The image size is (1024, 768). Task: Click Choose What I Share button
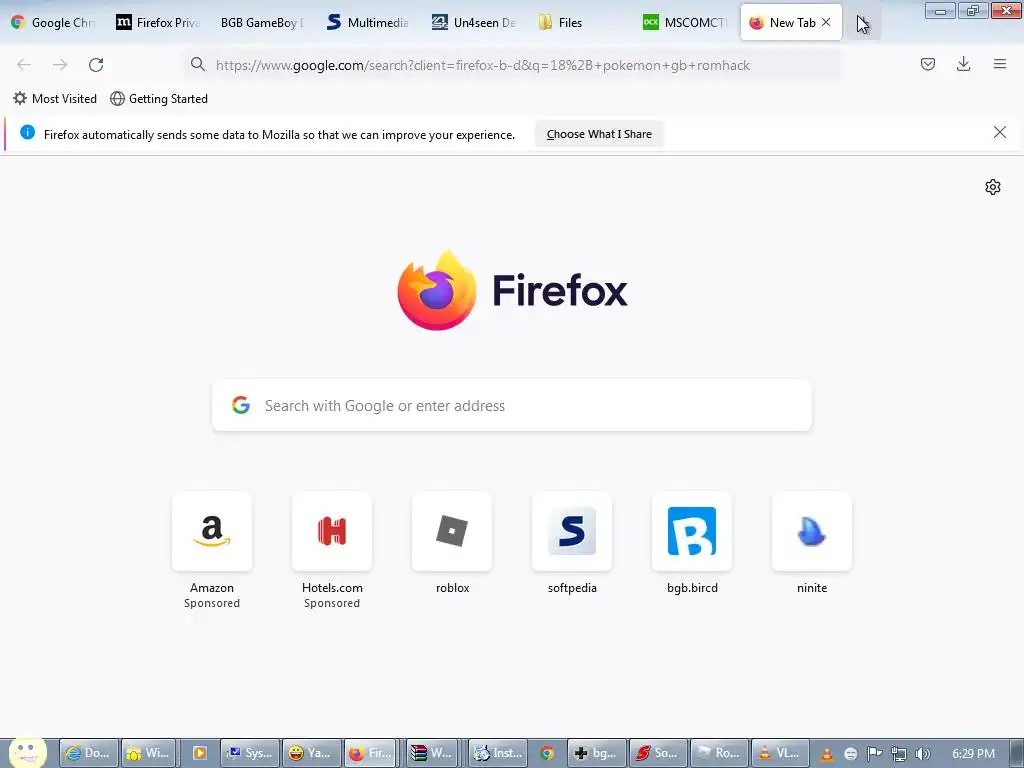599,134
